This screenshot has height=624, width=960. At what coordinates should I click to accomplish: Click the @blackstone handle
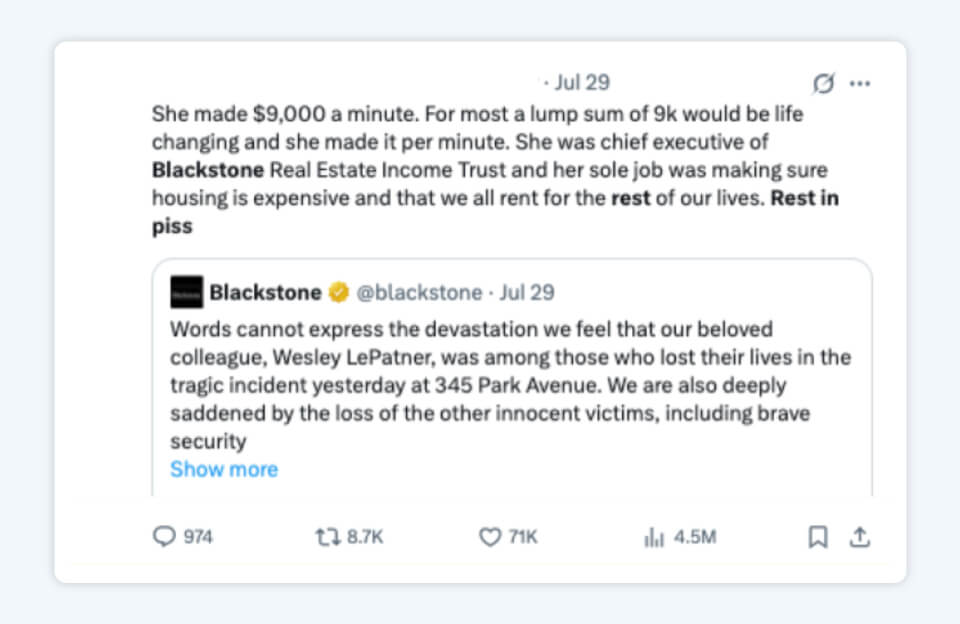point(418,293)
